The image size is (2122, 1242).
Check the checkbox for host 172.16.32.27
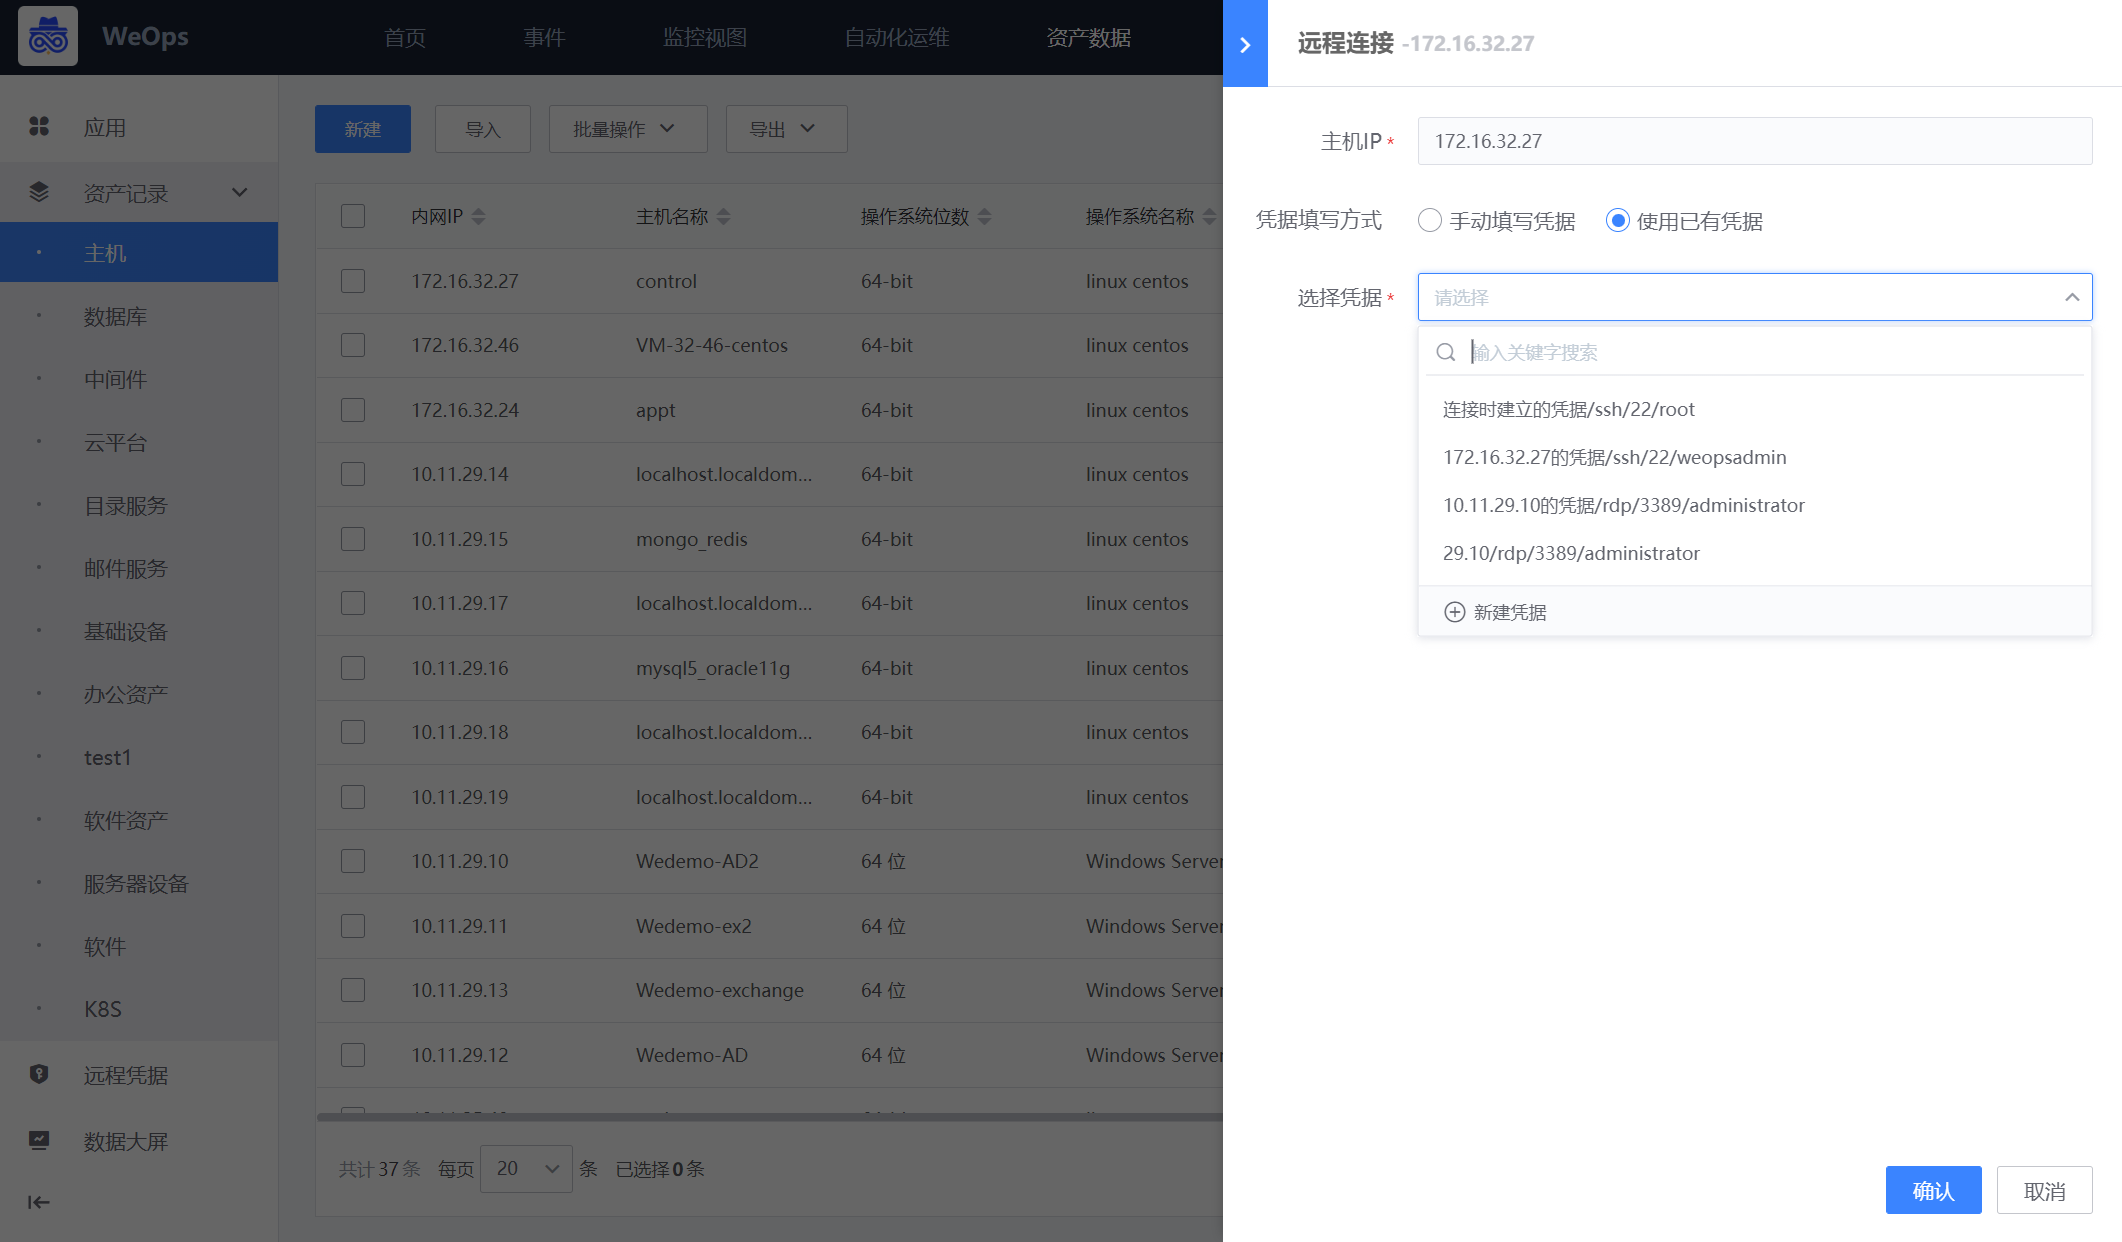pyautogui.click(x=352, y=281)
